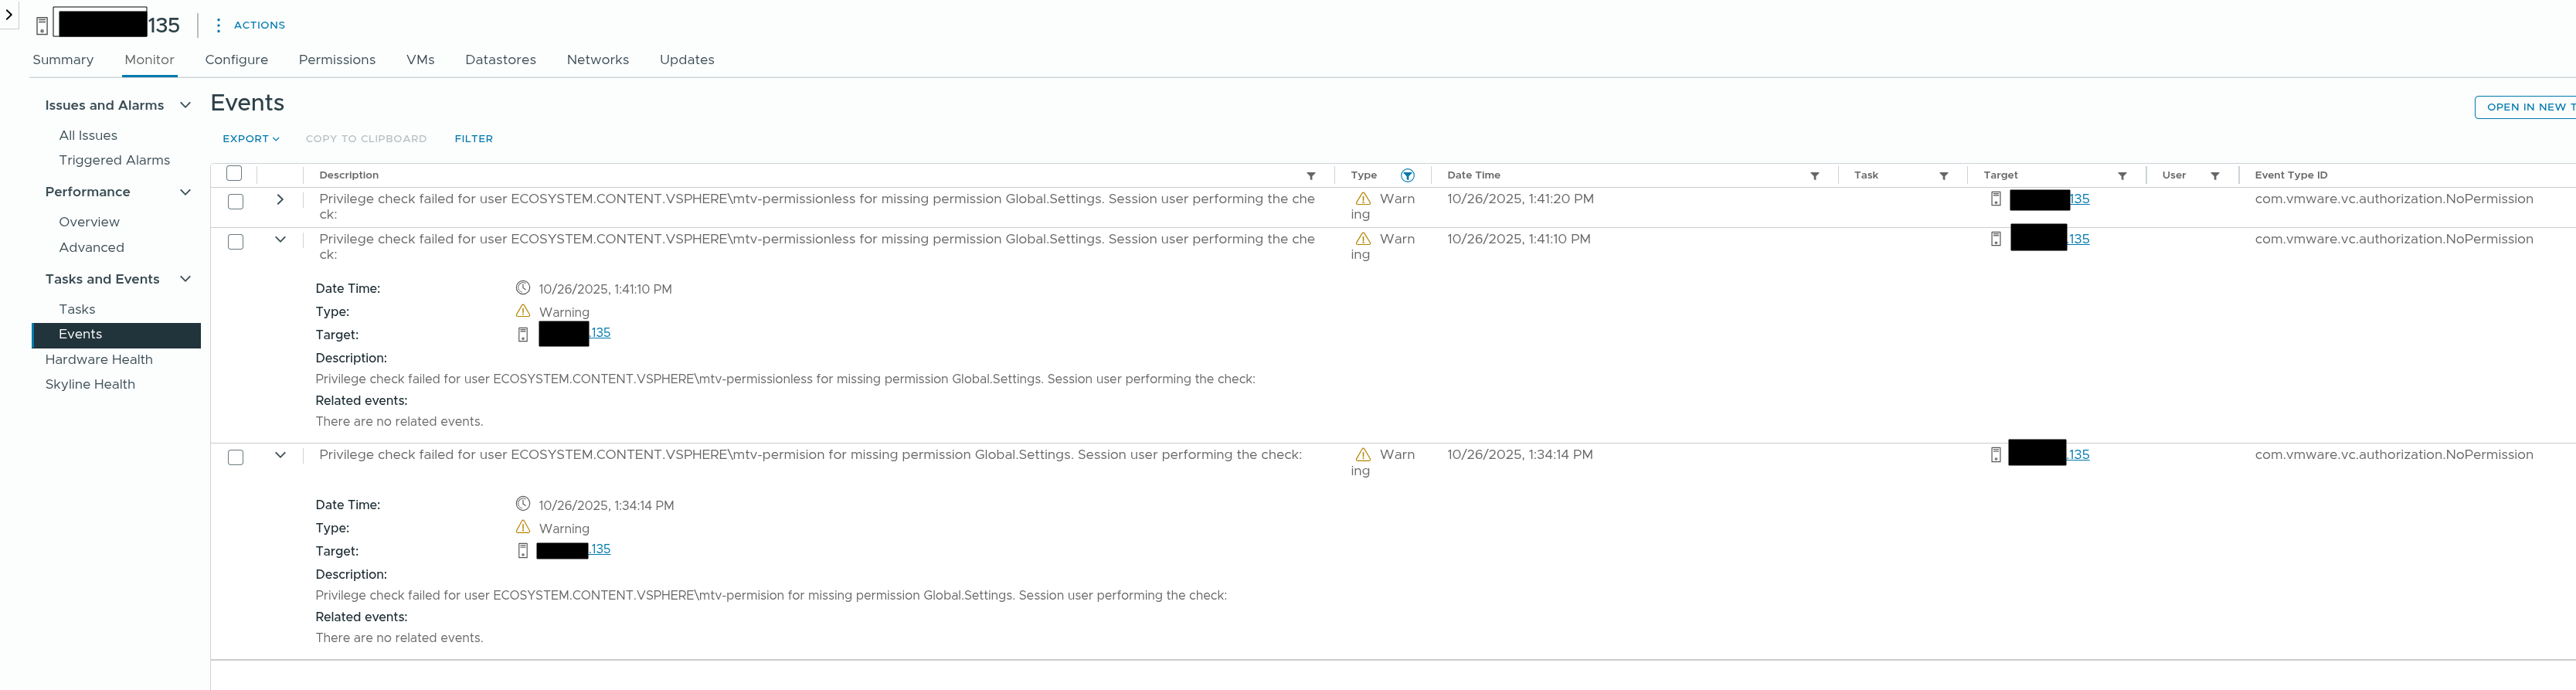Toggle the select-all events checkbox in header

234,174
